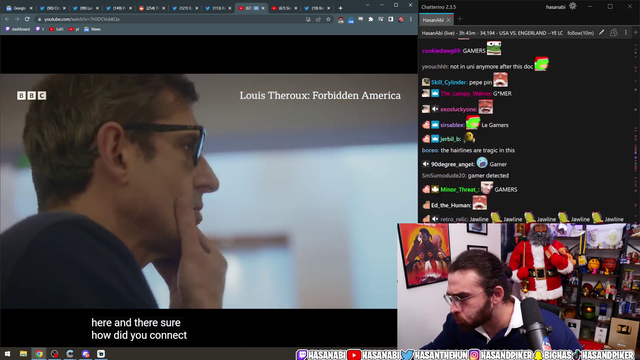Open the Chatterino viewer list icon
Viewport: 640px width, 360px height.
(x=613, y=33)
